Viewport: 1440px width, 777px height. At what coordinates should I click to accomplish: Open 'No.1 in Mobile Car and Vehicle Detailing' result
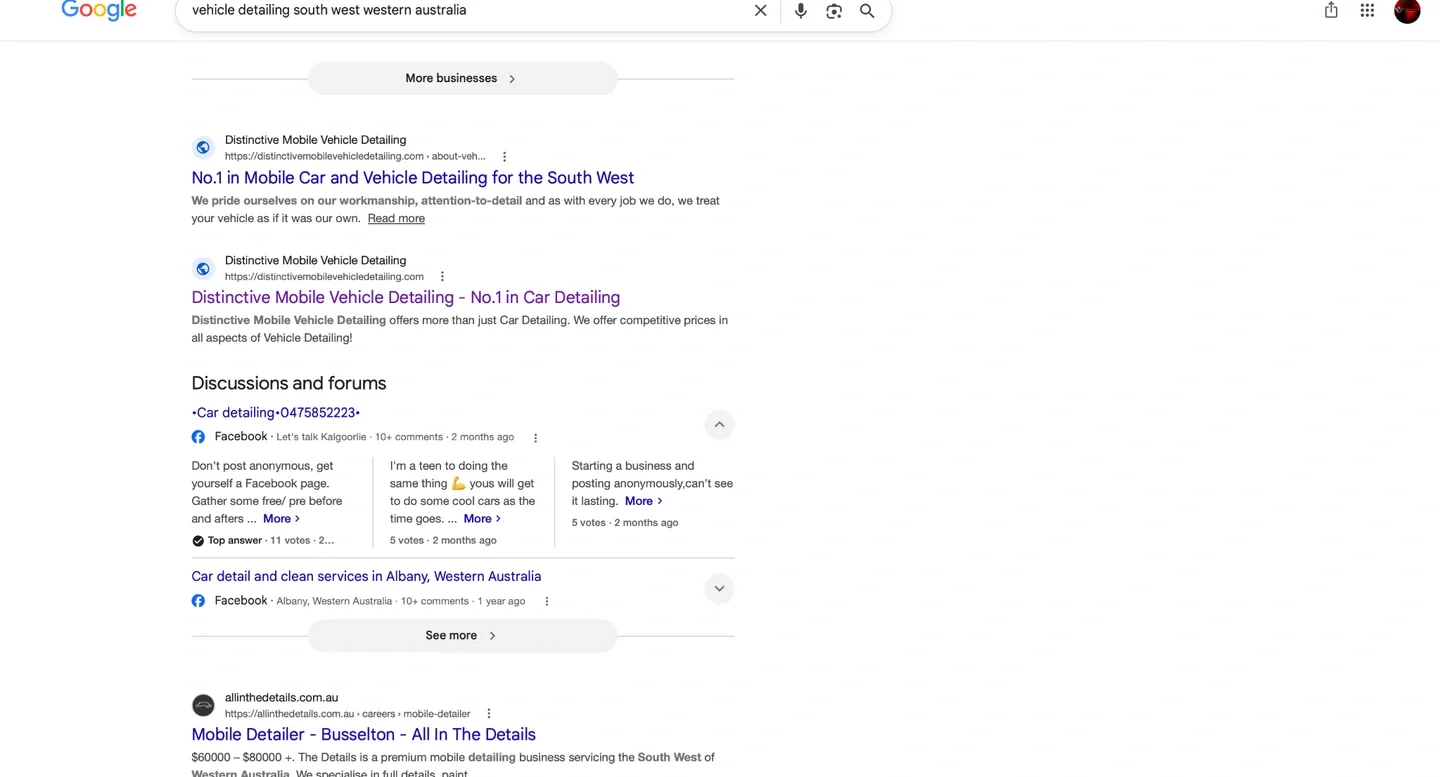pyautogui.click(x=413, y=178)
